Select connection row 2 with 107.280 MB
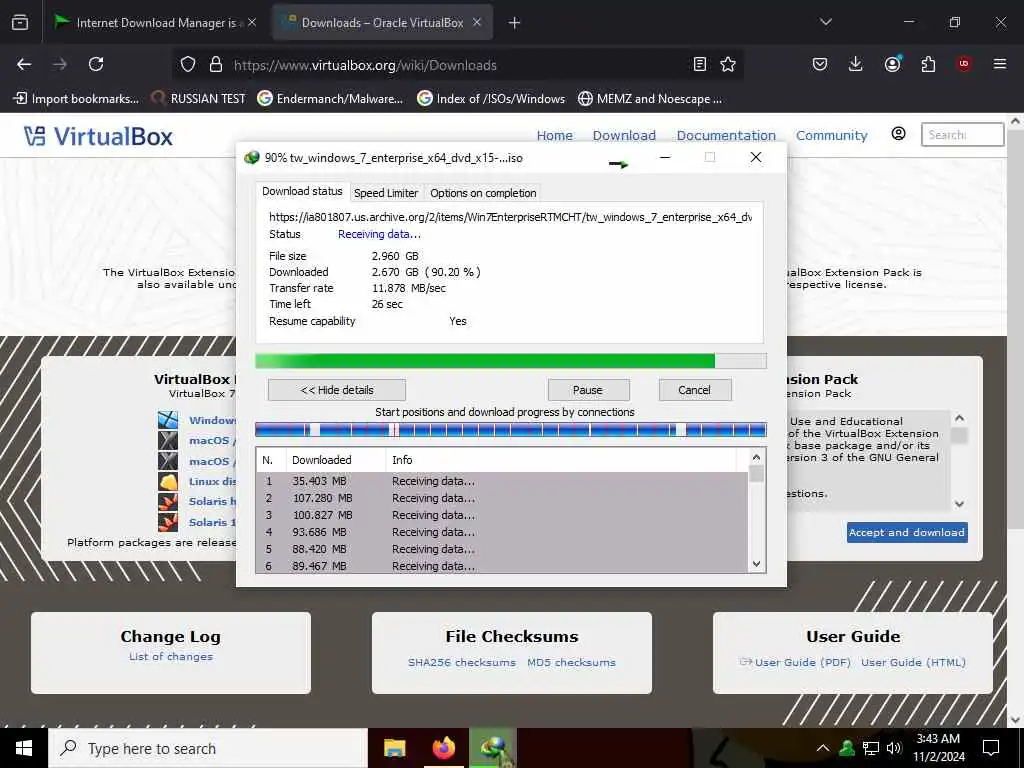 click(502, 498)
